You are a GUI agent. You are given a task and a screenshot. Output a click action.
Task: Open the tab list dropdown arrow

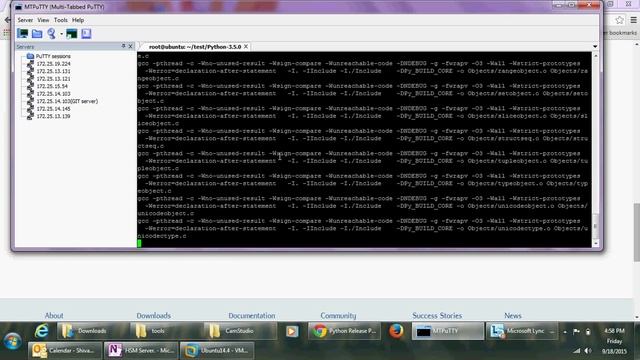[595, 47]
